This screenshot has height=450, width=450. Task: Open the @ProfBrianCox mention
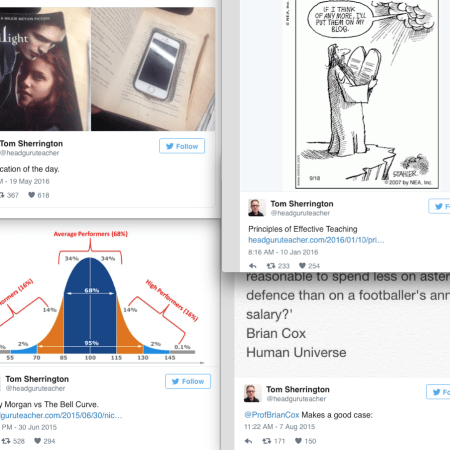click(272, 415)
